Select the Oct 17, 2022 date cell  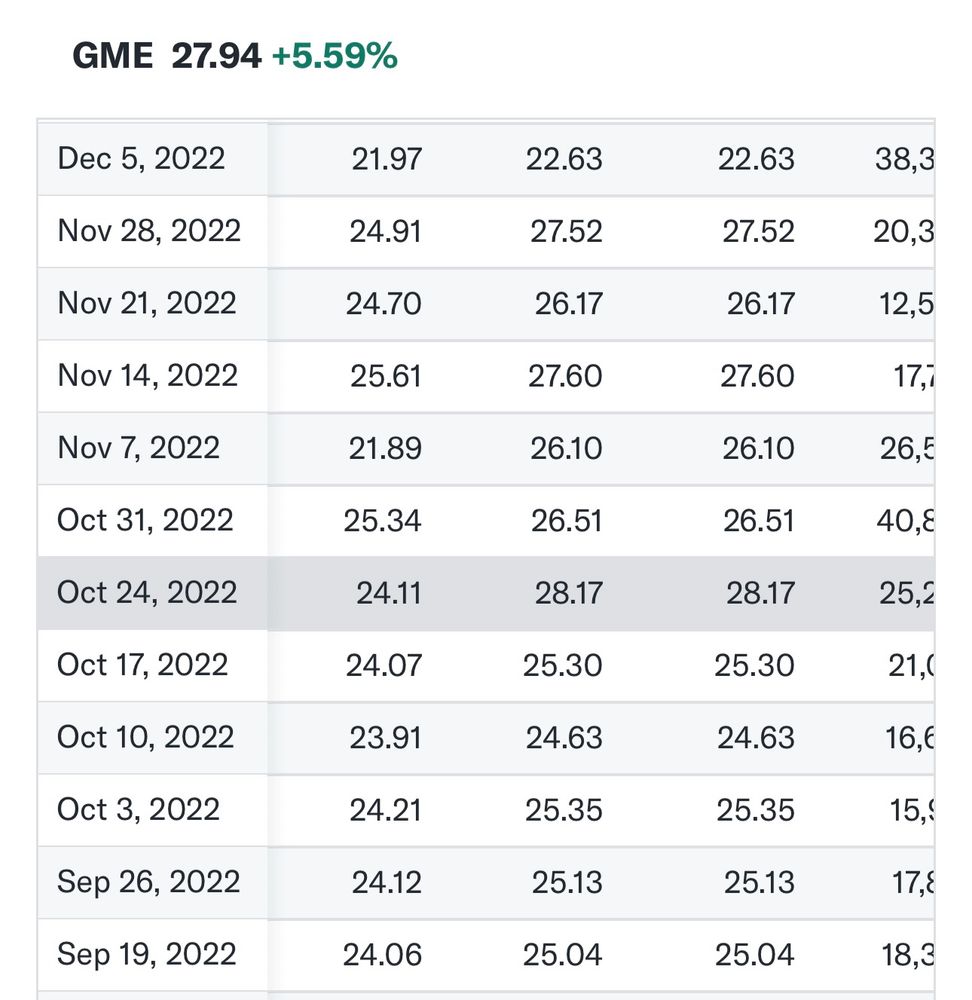[143, 664]
